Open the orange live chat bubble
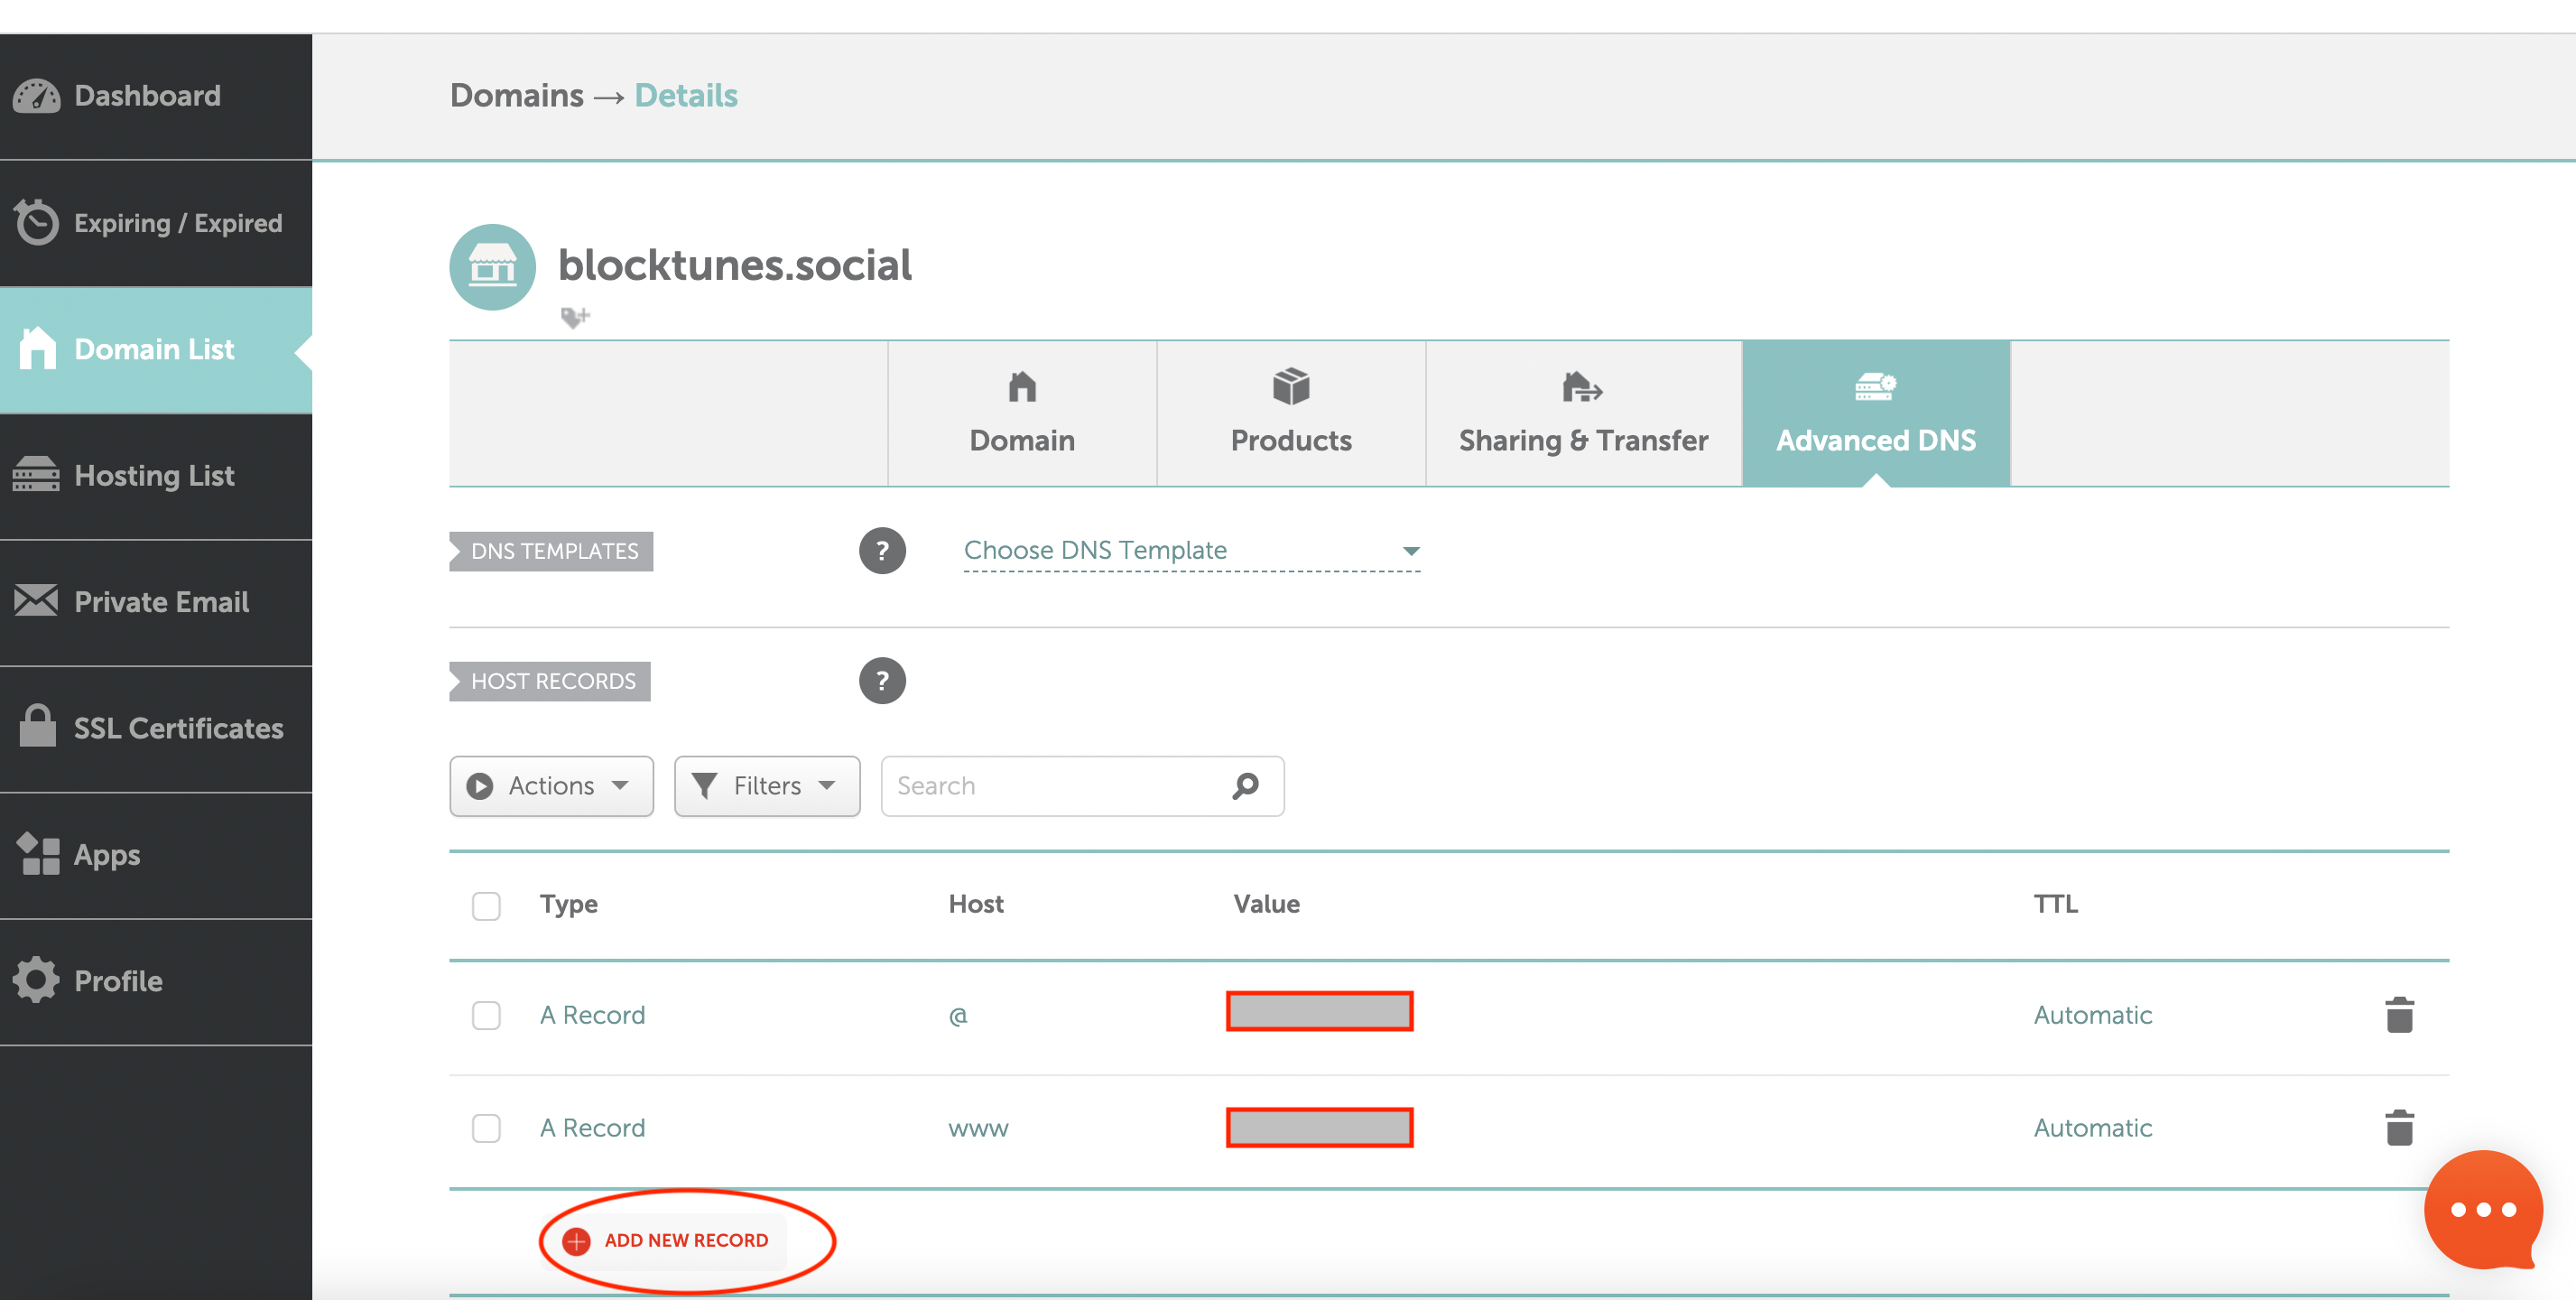Viewport: 2576px width, 1300px height. 2483,1210
